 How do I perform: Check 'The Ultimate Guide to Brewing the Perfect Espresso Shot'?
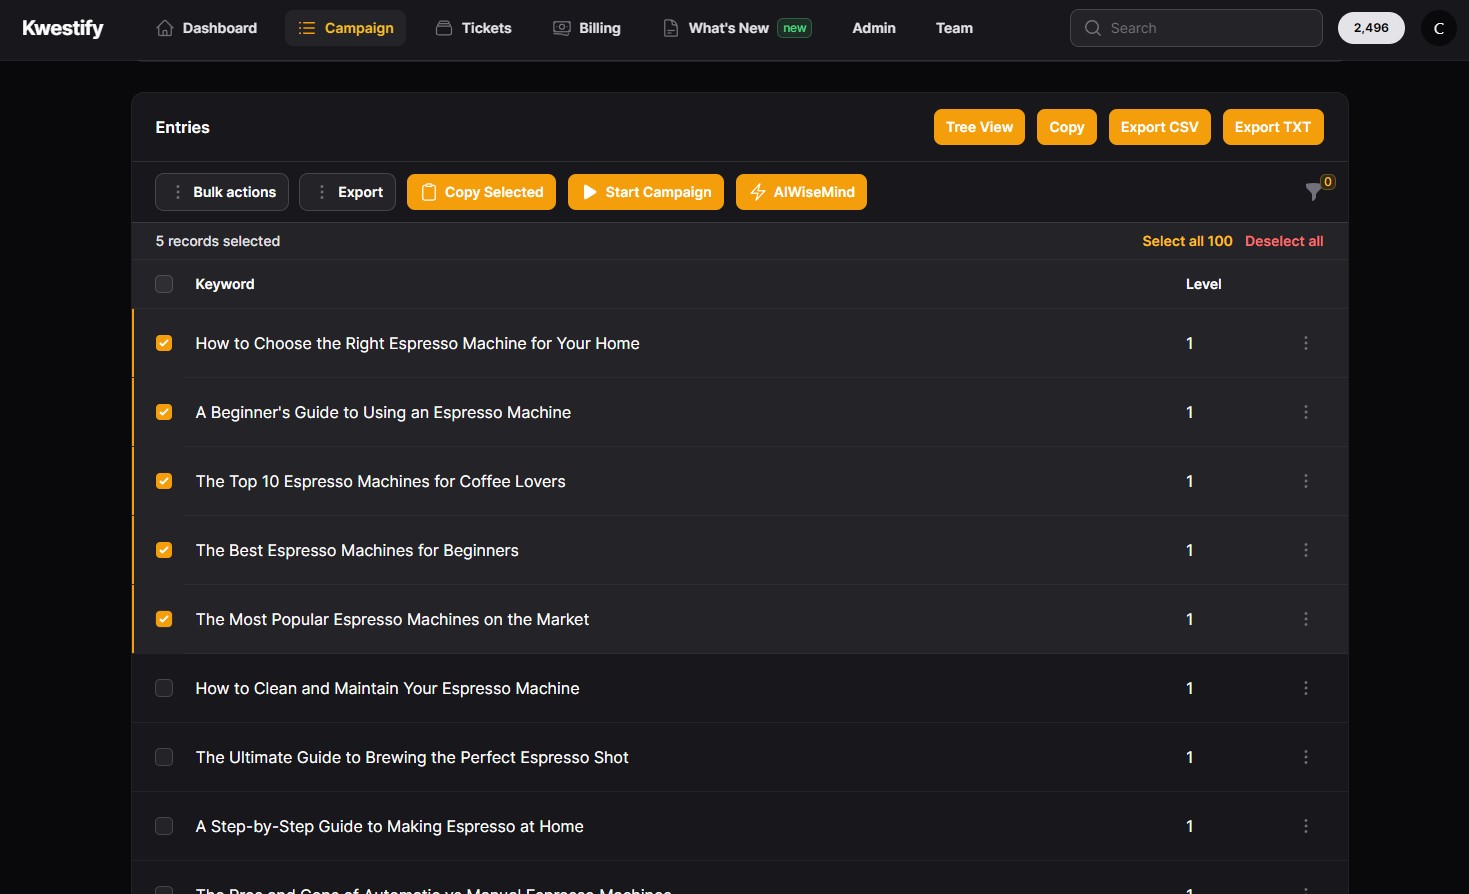[164, 757]
